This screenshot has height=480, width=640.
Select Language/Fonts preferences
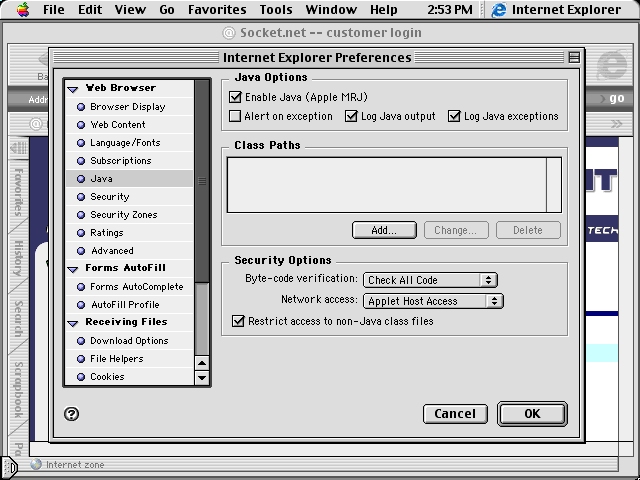coord(129,143)
